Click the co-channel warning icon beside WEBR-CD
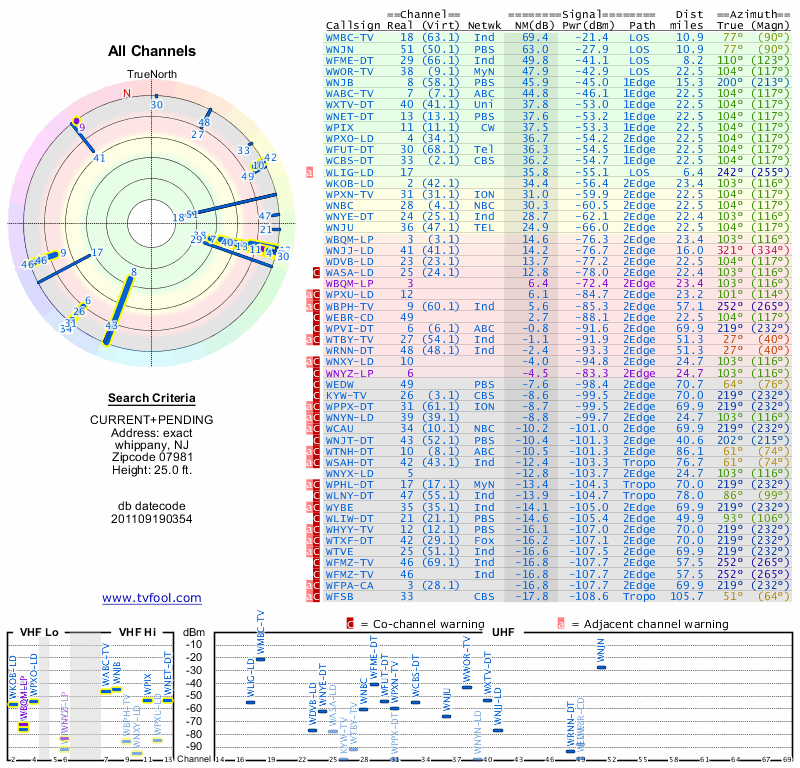 point(316,317)
